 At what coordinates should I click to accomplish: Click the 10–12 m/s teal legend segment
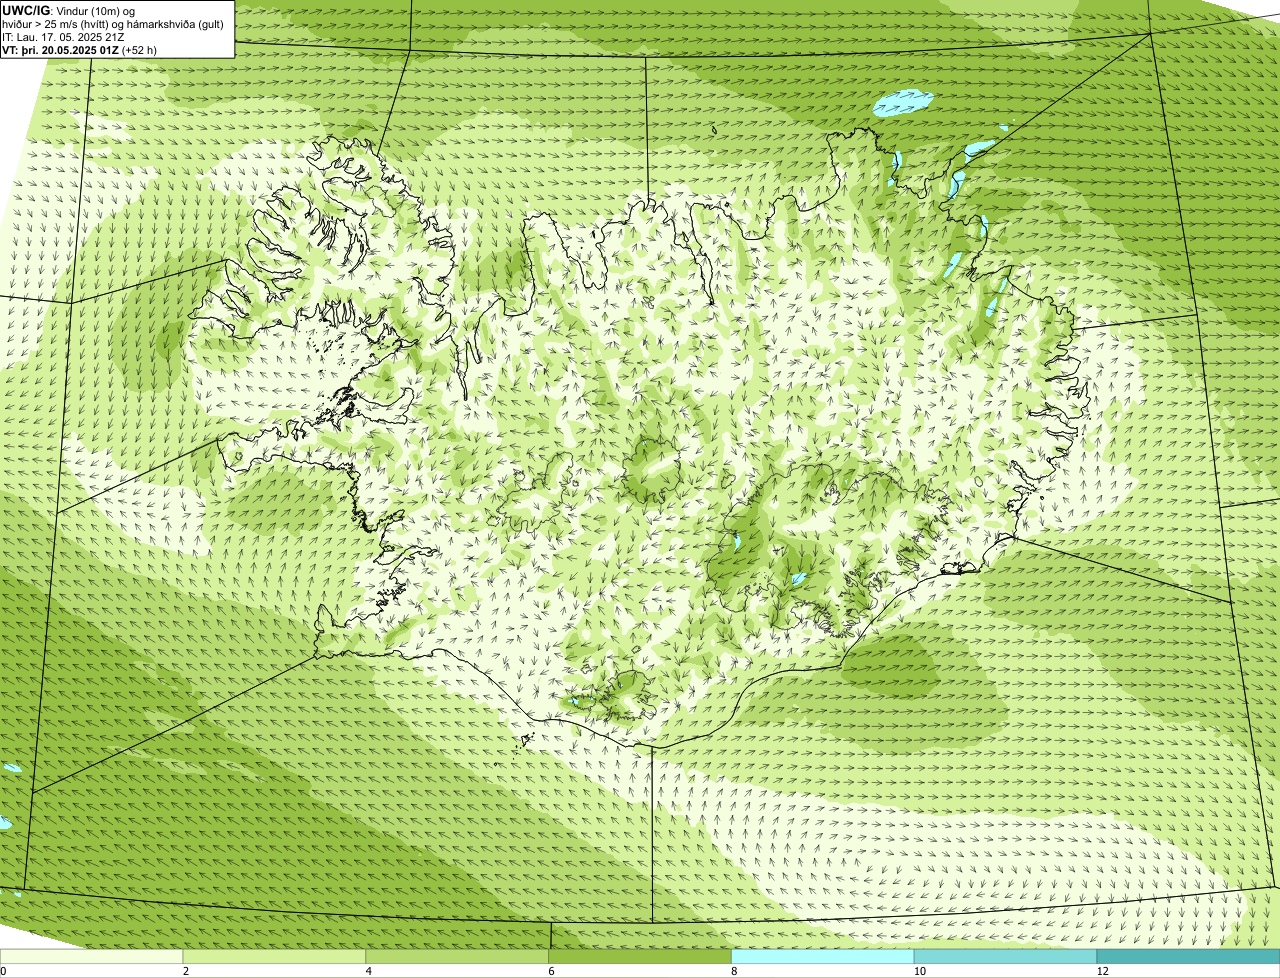1007,956
